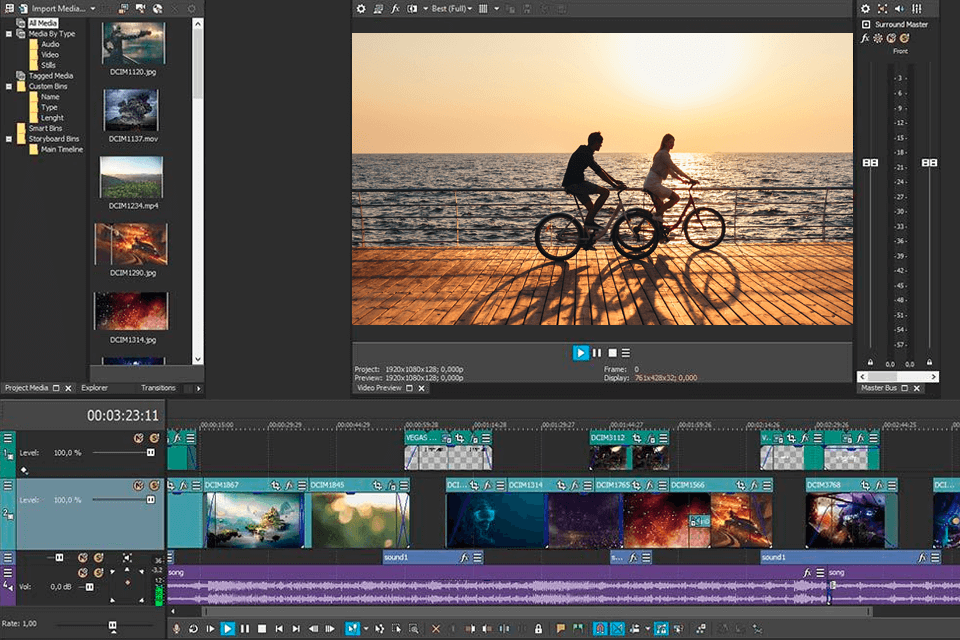Toggle loop playback in the transport bar

[193, 628]
